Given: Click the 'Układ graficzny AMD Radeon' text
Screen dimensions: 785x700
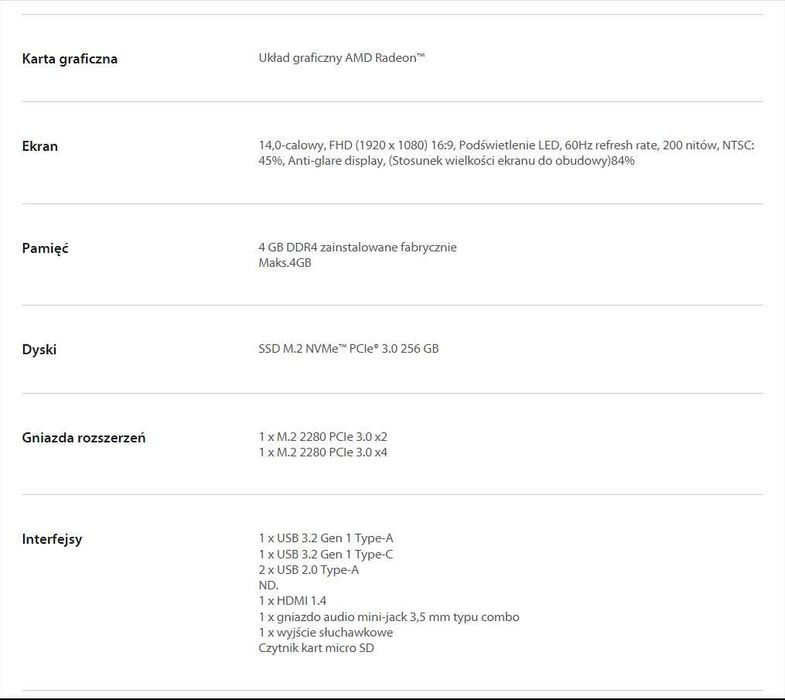Looking at the screenshot, I should click(x=341, y=59).
